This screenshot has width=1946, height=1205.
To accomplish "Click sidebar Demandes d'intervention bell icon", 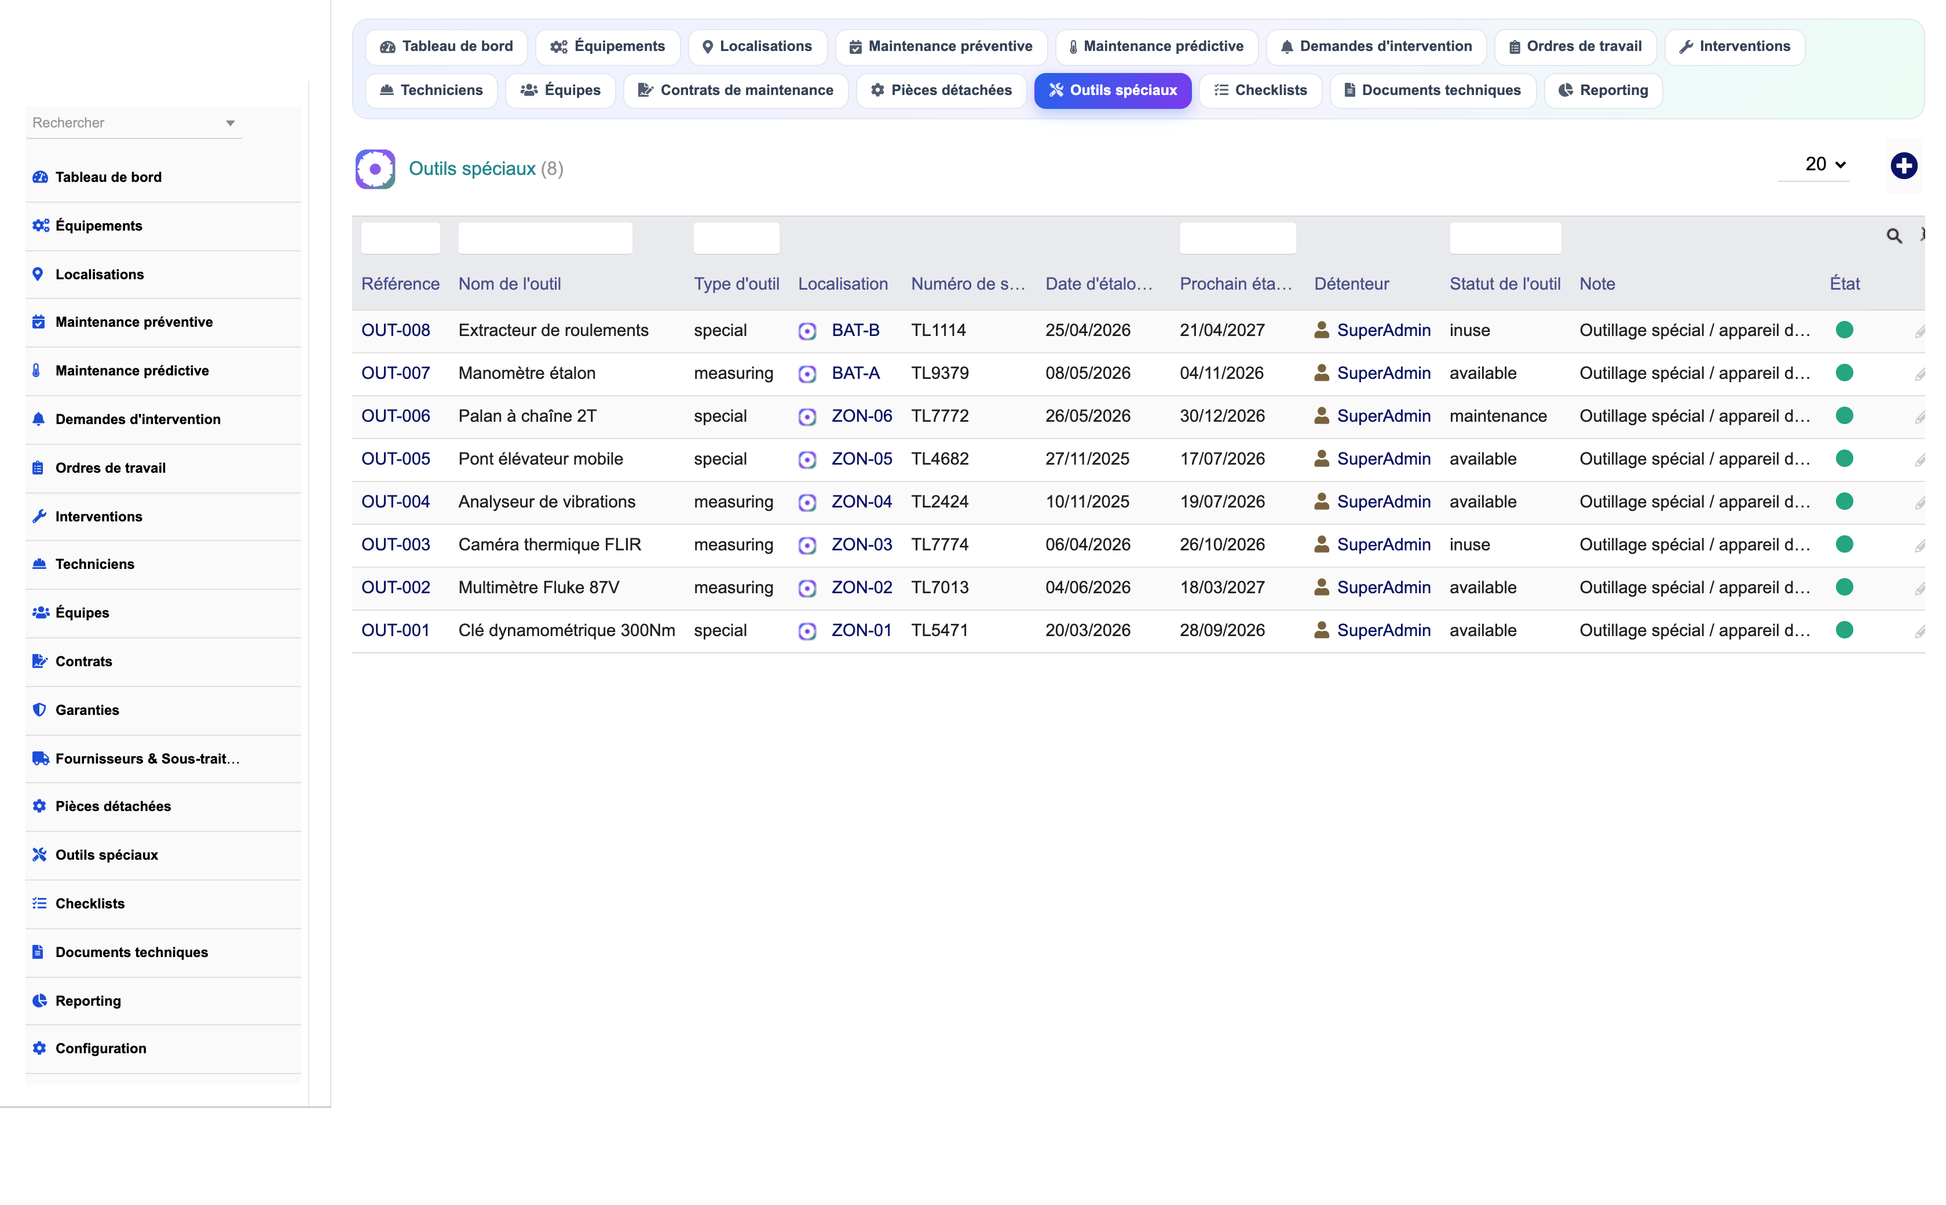I will click(x=38, y=419).
